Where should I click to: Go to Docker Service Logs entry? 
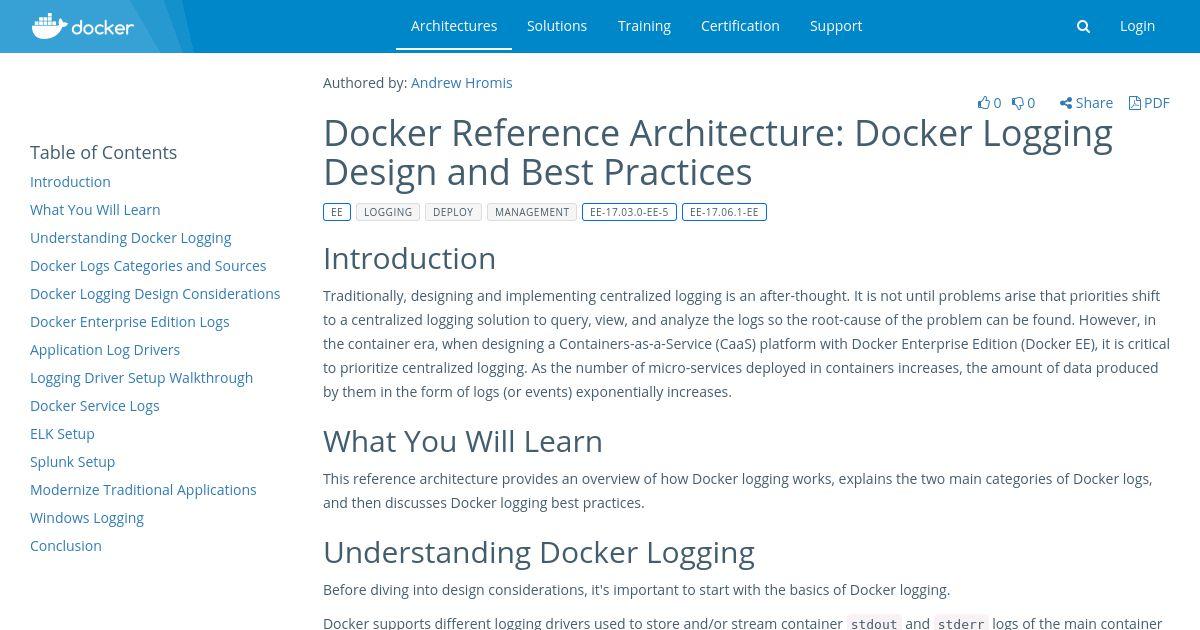95,406
